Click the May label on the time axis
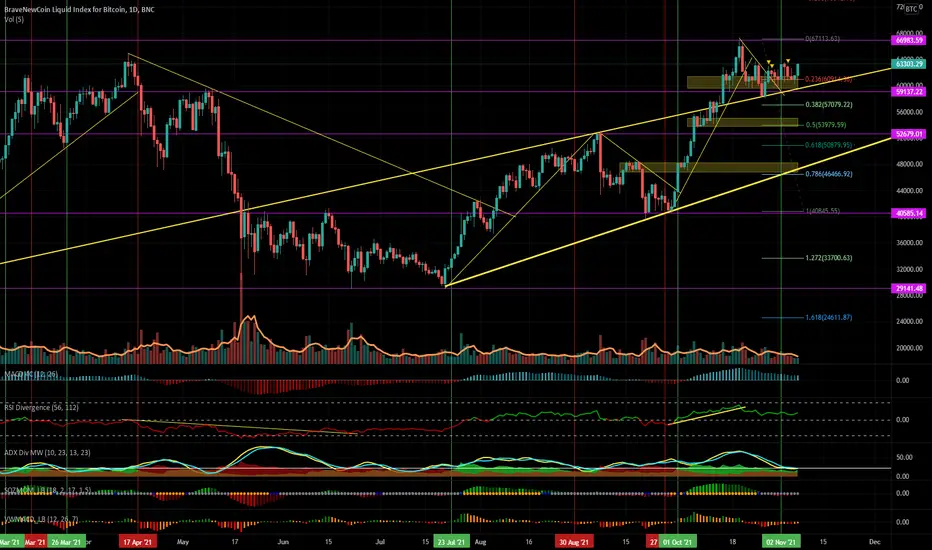The image size is (932, 550). (182, 542)
